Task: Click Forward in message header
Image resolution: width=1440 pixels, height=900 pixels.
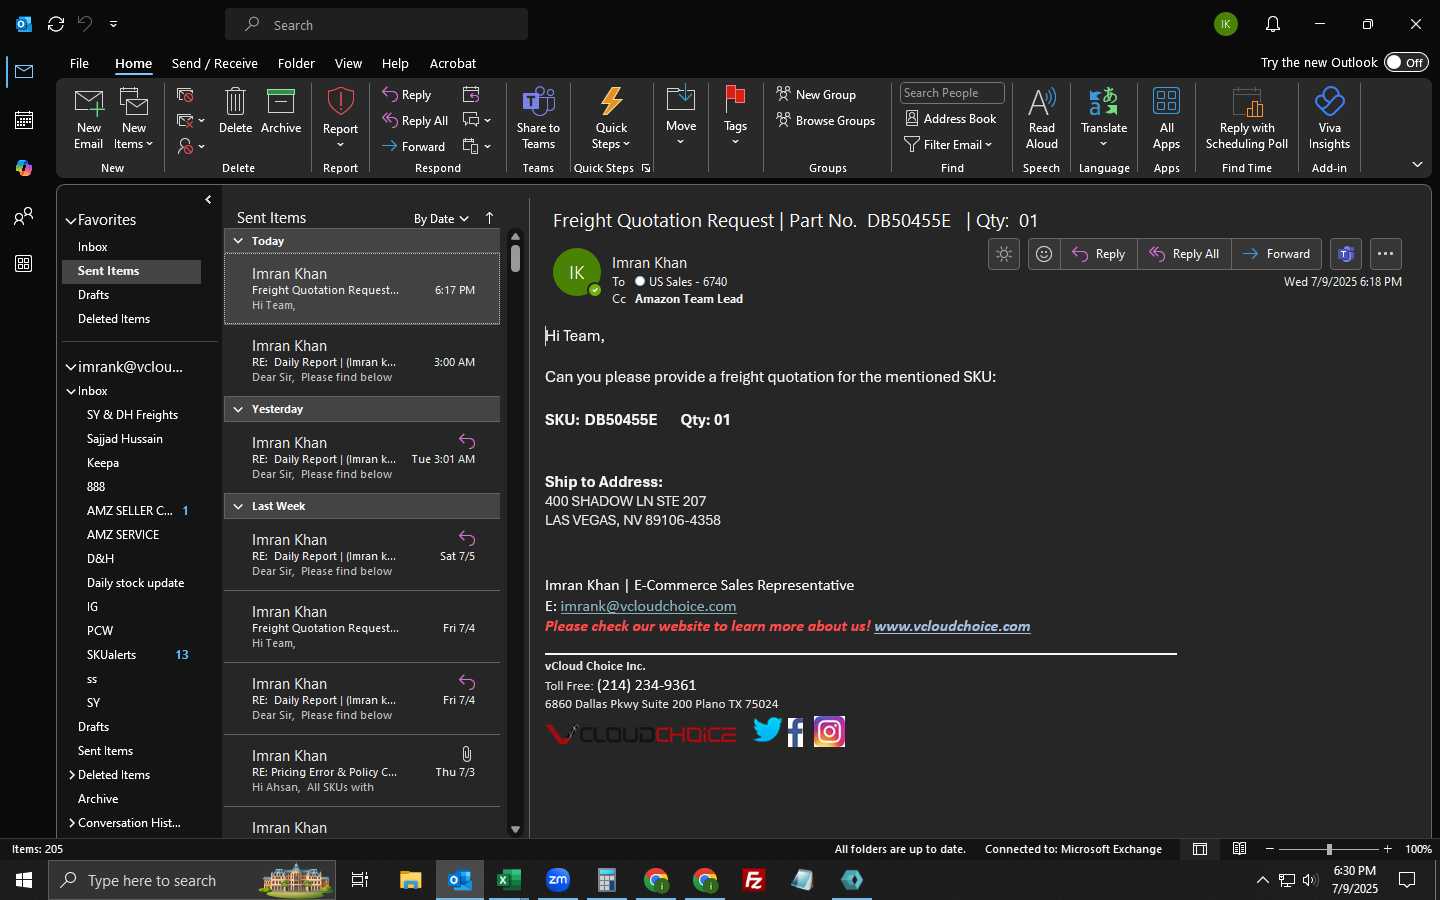Action: pyautogui.click(x=1276, y=254)
